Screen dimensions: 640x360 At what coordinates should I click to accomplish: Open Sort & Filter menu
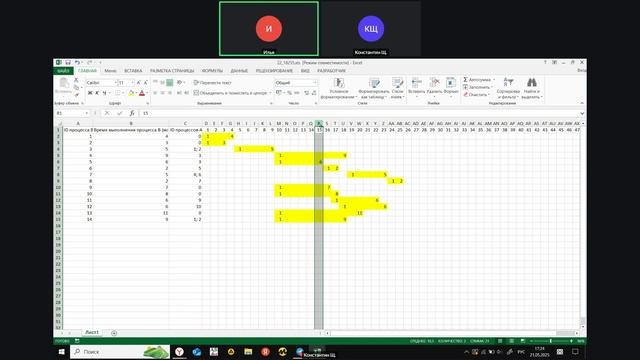click(508, 89)
